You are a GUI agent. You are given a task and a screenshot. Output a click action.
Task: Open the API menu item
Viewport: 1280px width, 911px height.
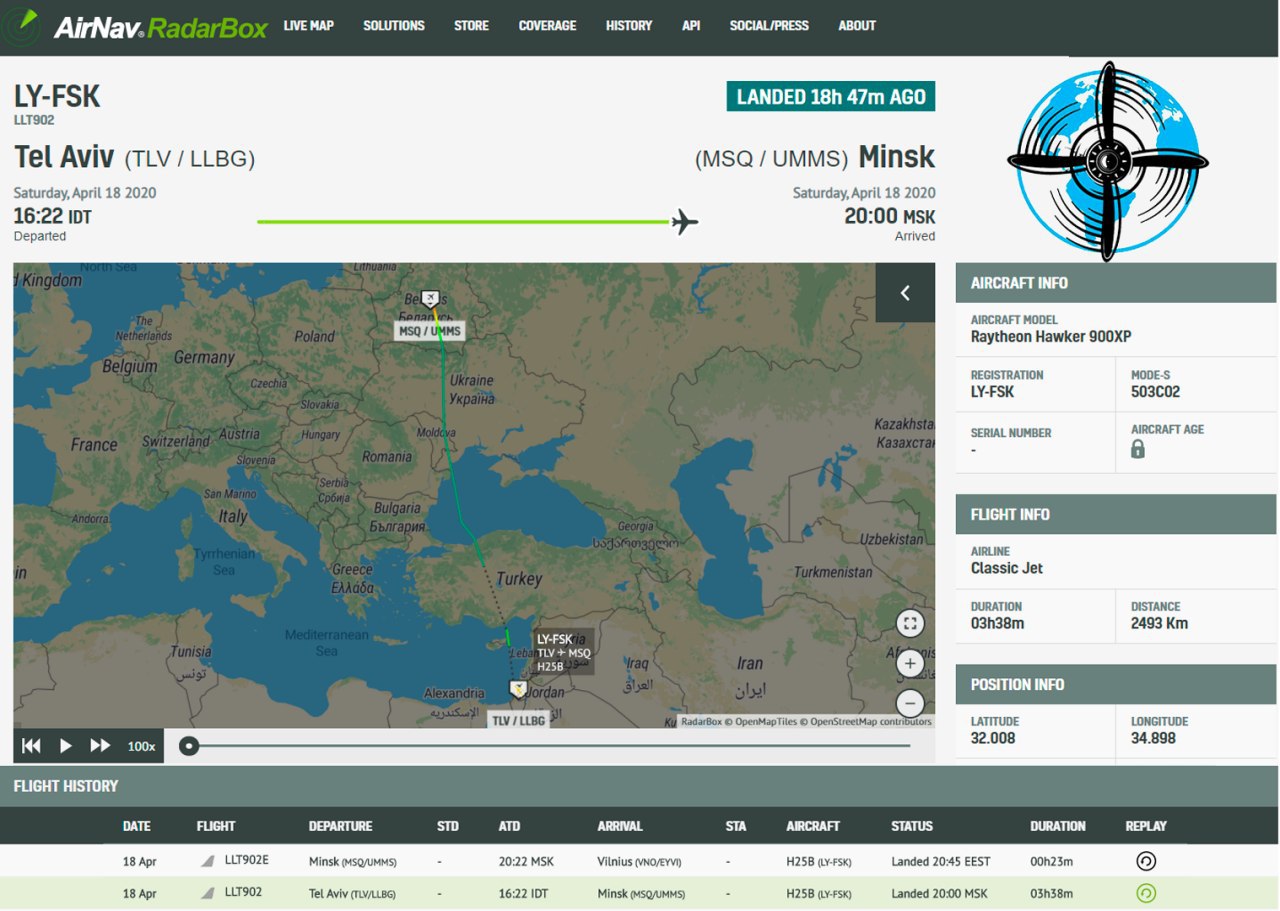(x=691, y=26)
